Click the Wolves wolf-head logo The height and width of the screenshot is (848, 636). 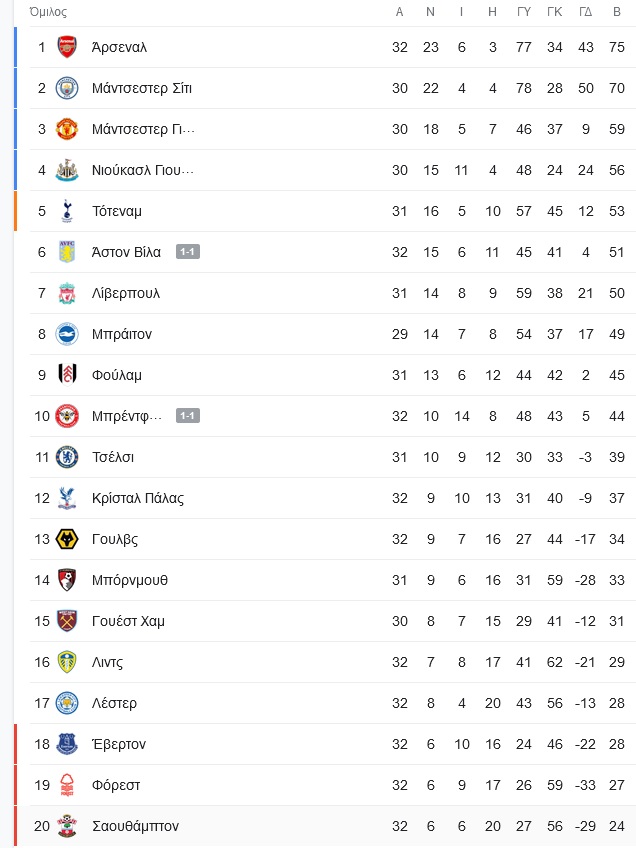tap(67, 539)
